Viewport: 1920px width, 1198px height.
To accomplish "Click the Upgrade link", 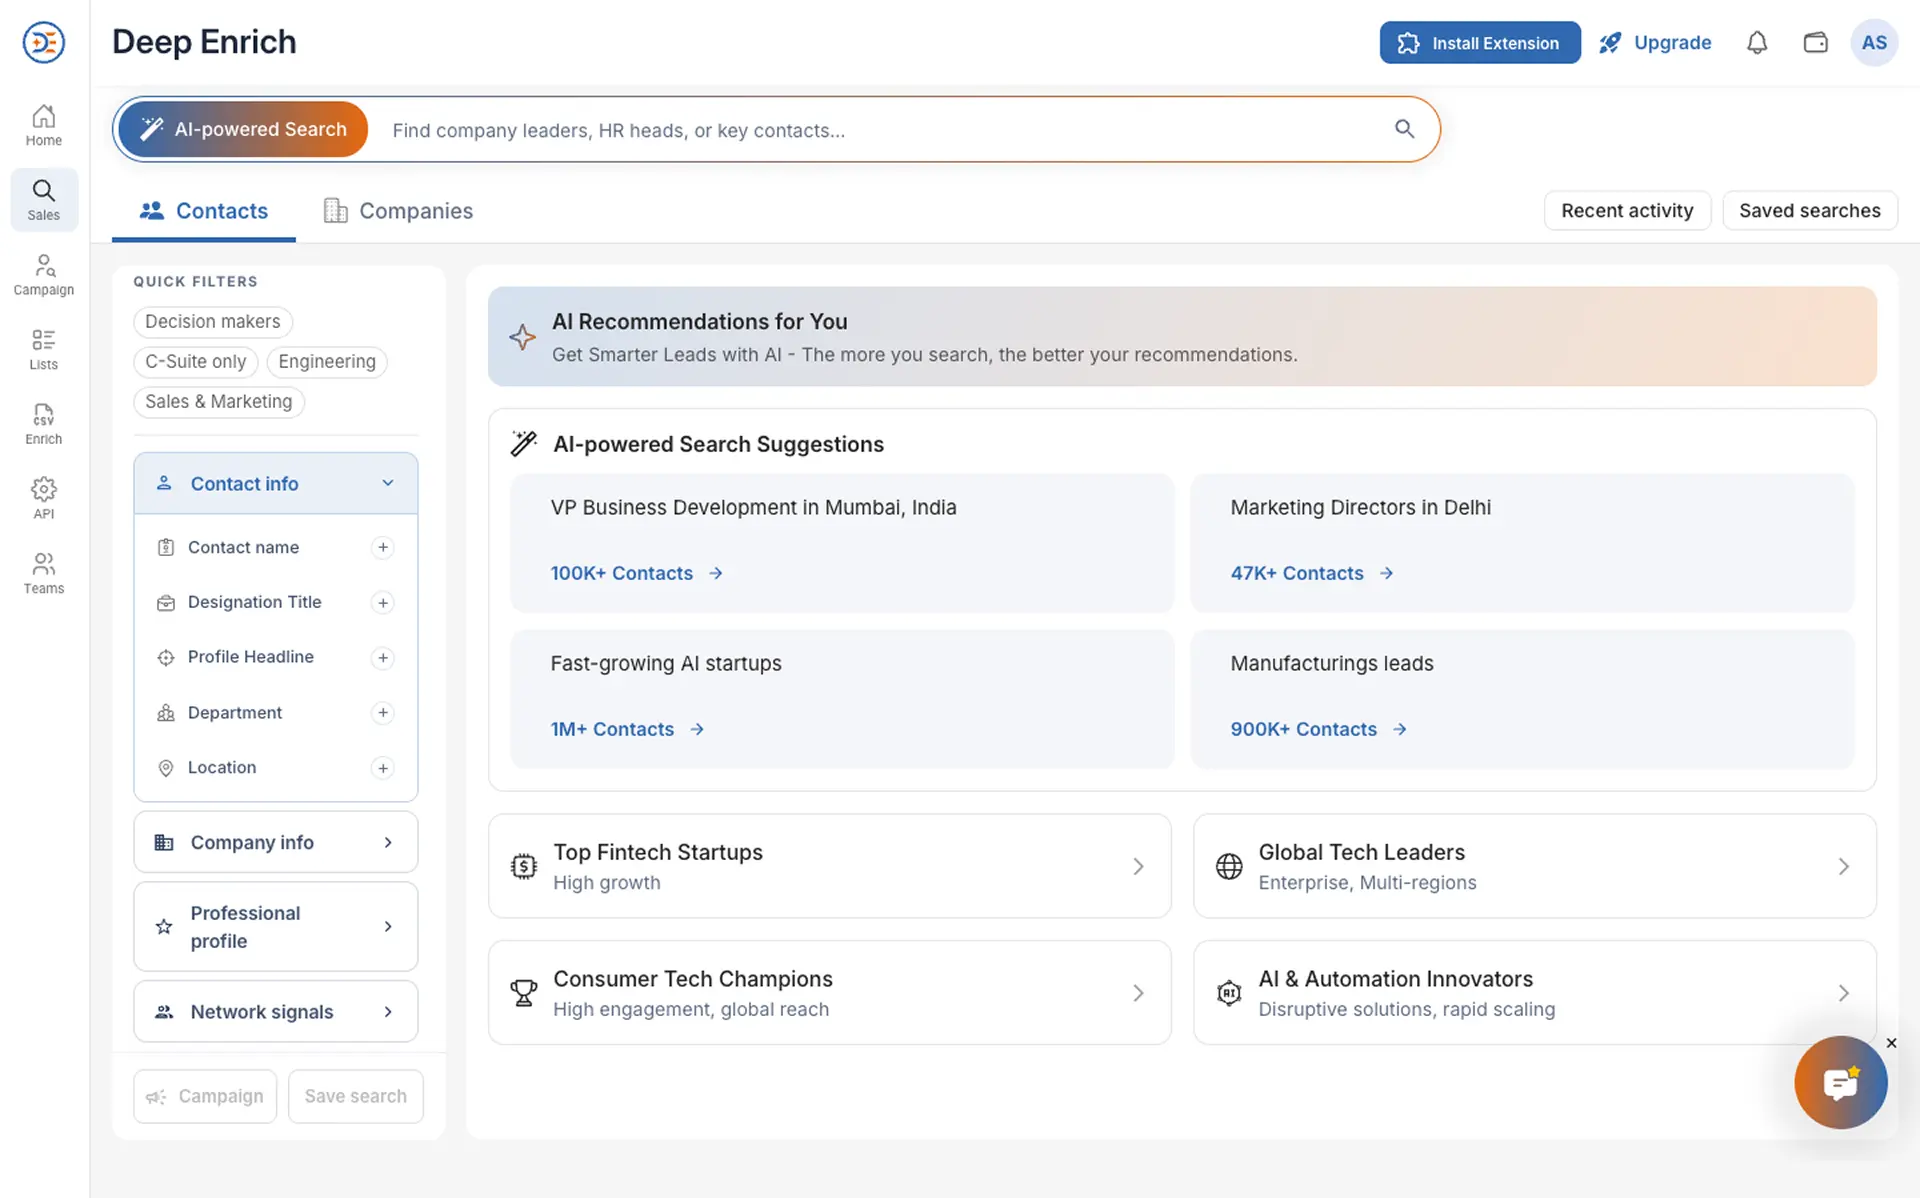I will (x=1655, y=43).
